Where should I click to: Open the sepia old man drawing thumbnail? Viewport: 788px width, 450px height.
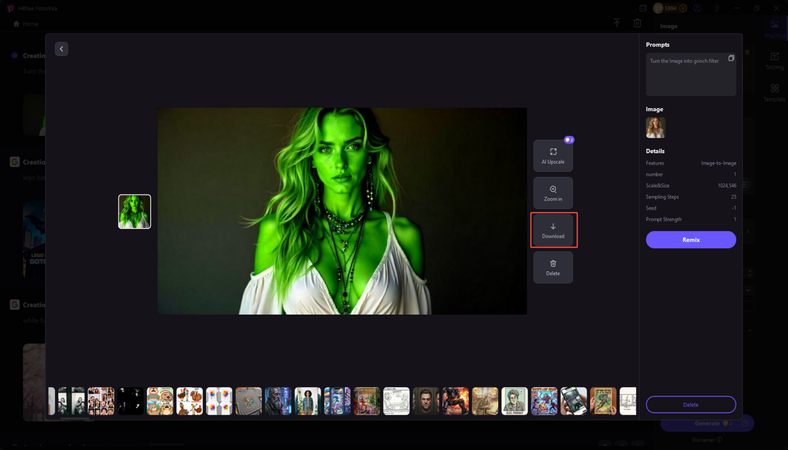tap(485, 401)
